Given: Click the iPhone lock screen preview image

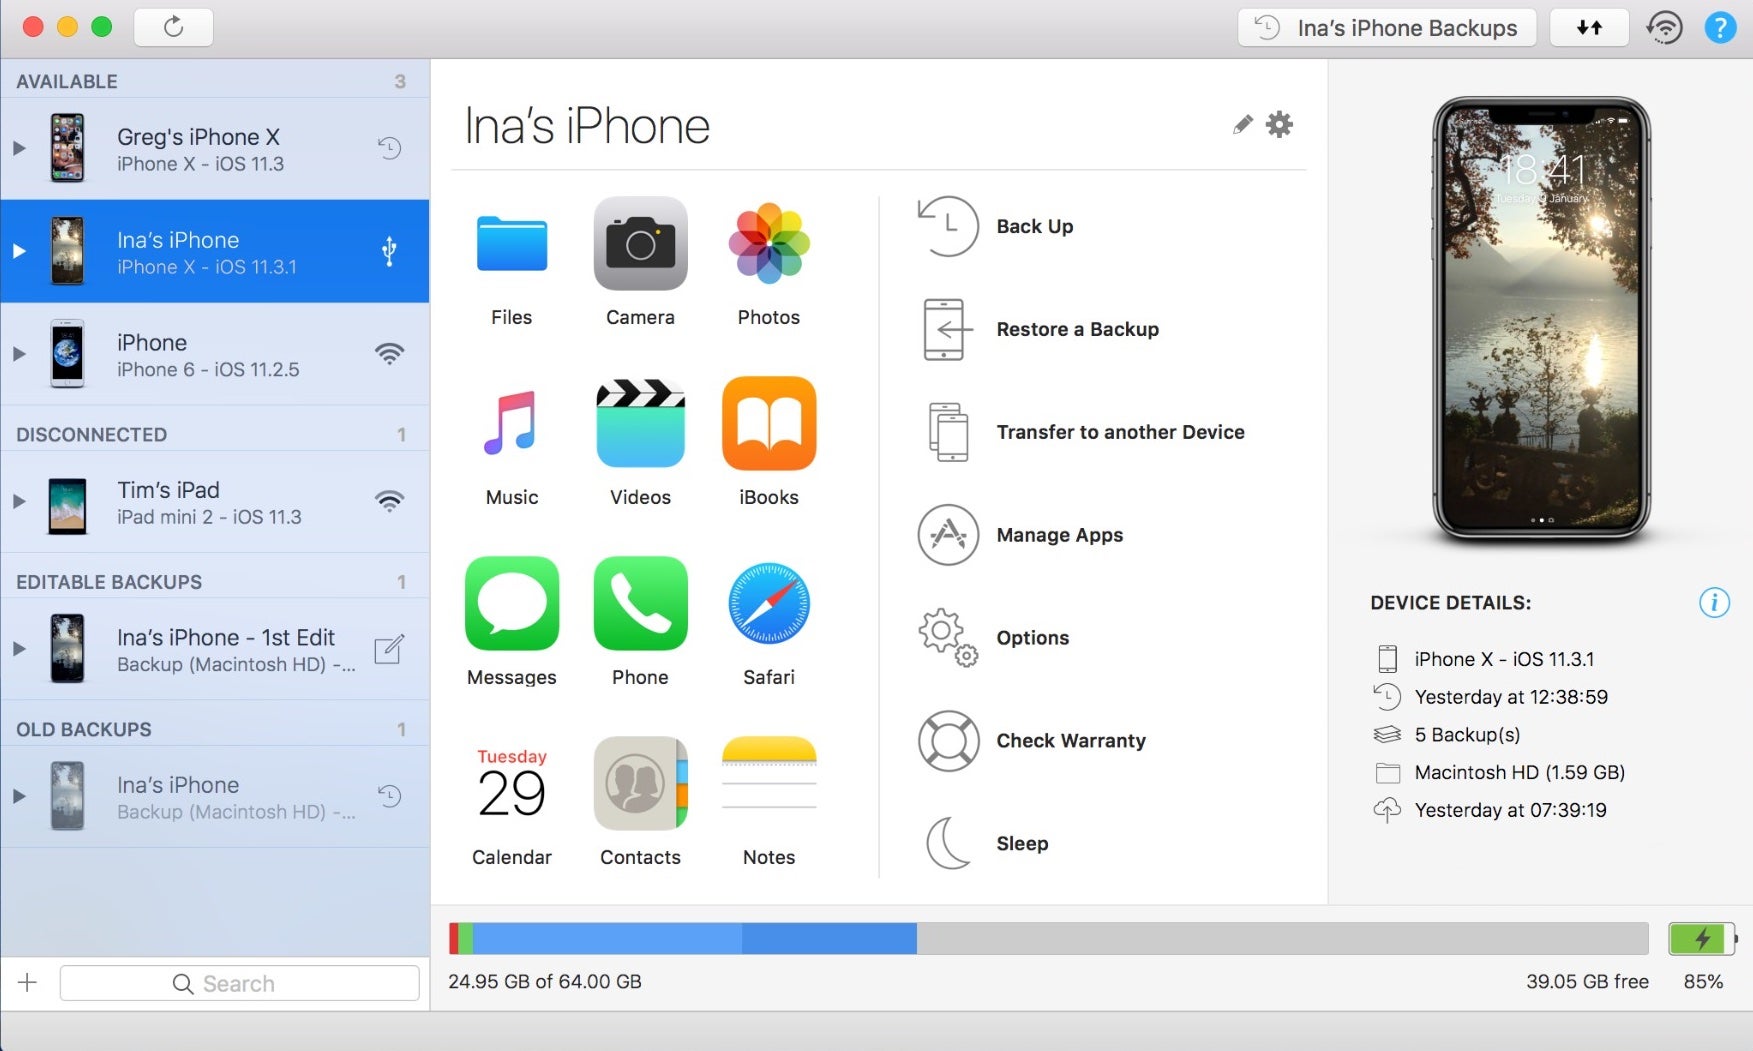Looking at the screenshot, I should pos(1541,319).
